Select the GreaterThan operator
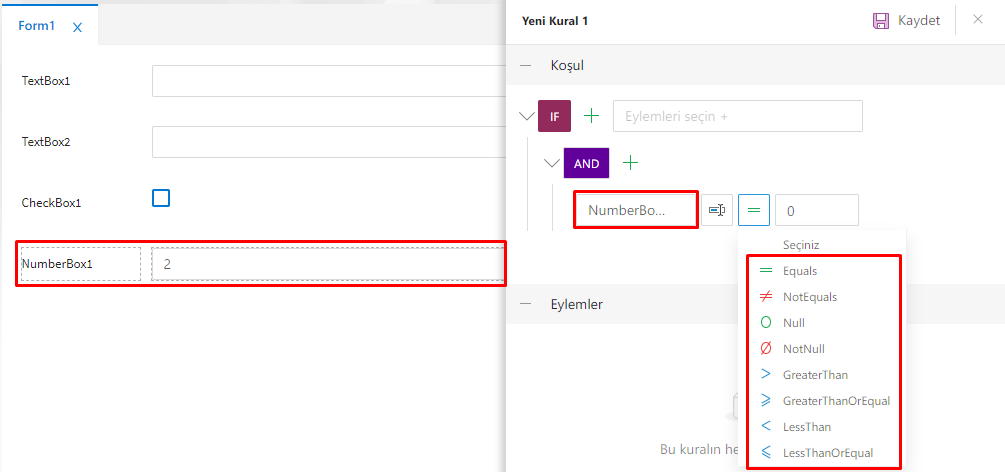 click(815, 375)
